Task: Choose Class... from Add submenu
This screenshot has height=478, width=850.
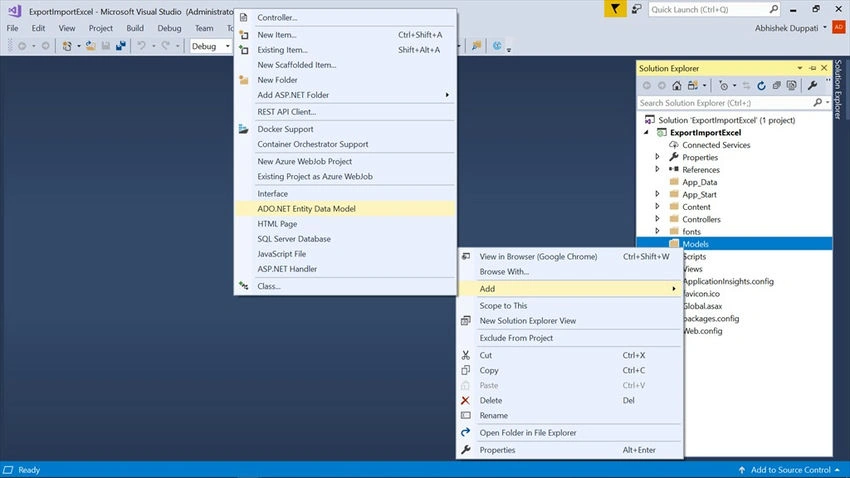Action: (345, 286)
